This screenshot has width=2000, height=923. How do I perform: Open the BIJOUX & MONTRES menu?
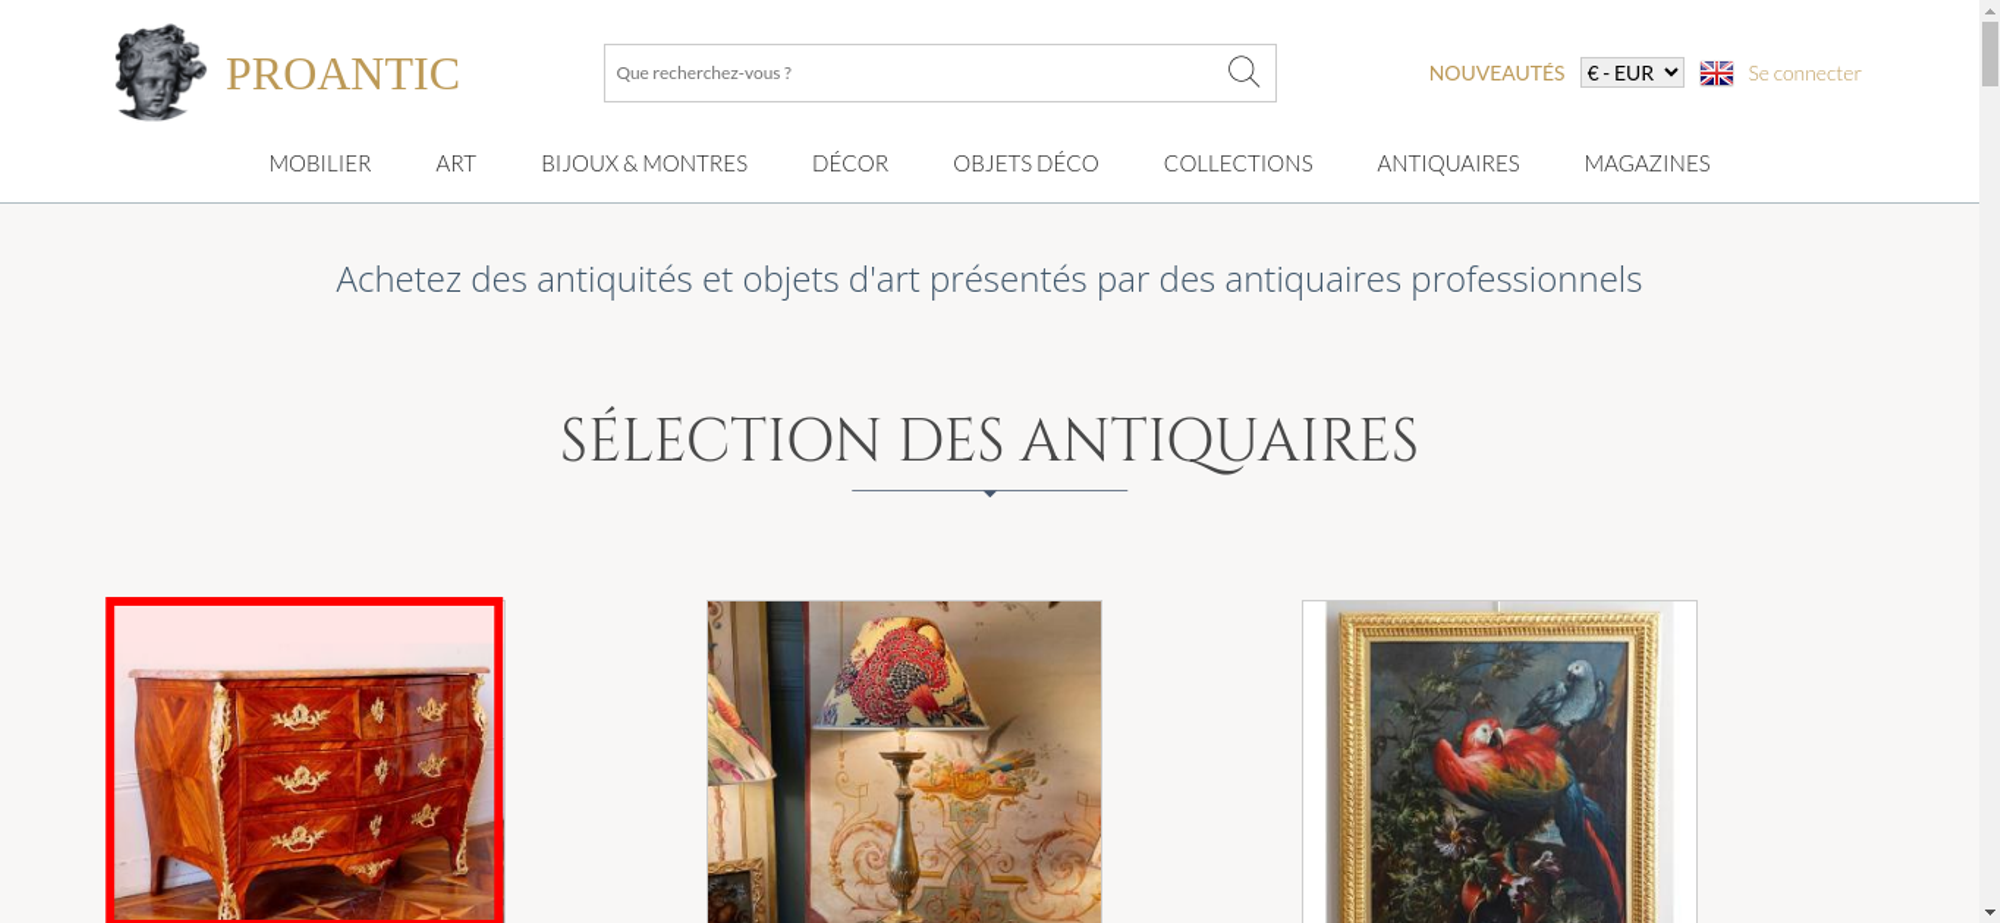coord(644,163)
